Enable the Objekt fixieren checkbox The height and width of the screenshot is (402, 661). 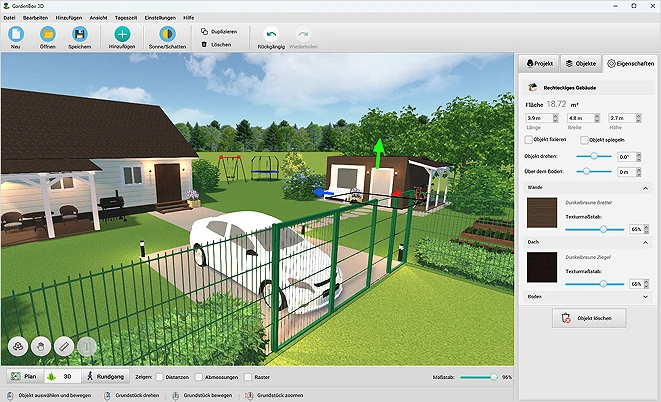[x=529, y=139]
